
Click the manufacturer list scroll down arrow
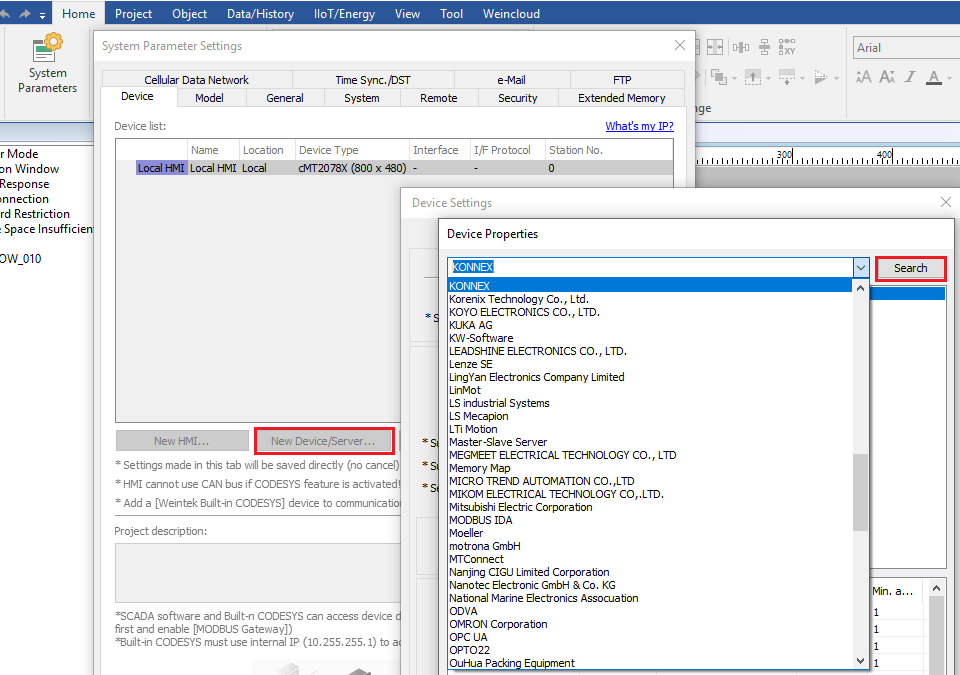tap(860, 661)
